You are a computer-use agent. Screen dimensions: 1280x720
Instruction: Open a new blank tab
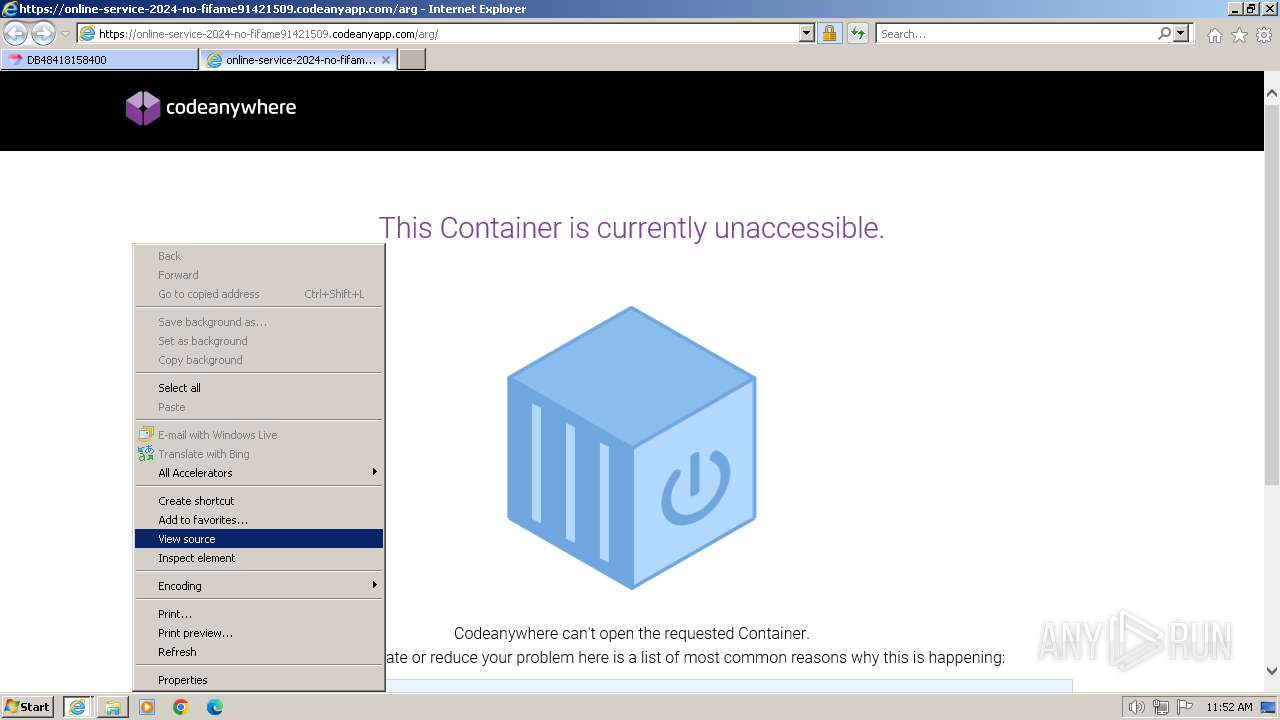click(412, 60)
